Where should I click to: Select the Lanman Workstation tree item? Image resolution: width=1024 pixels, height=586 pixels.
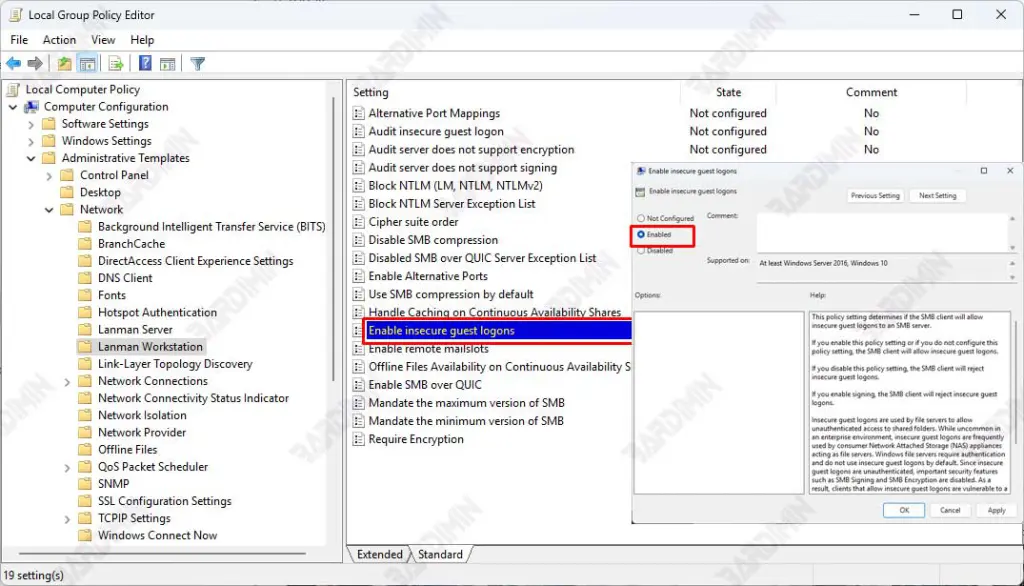[x=150, y=347]
